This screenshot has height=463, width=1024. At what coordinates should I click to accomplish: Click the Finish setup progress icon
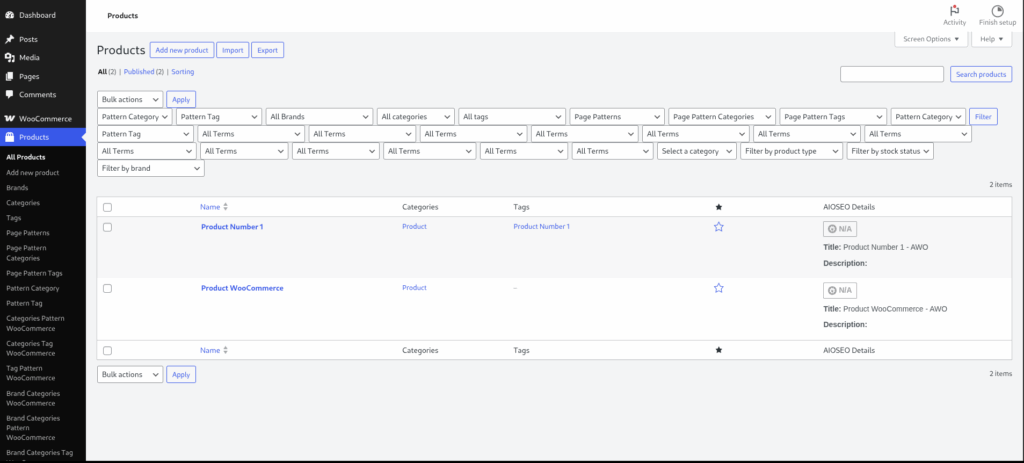[997, 10]
